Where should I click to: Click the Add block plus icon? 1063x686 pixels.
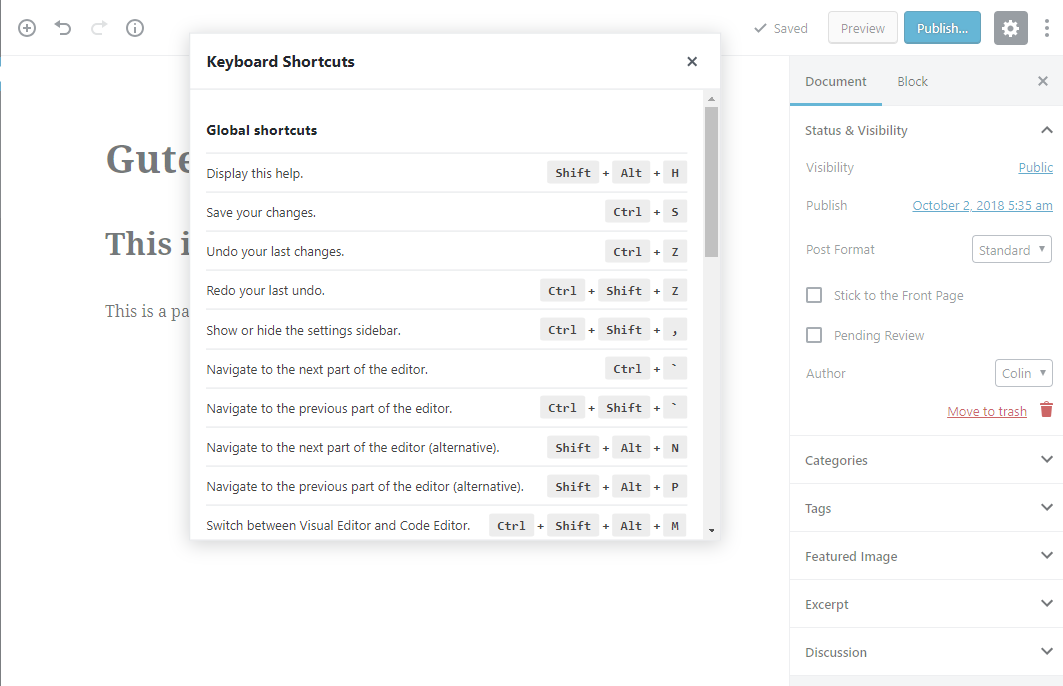(27, 28)
